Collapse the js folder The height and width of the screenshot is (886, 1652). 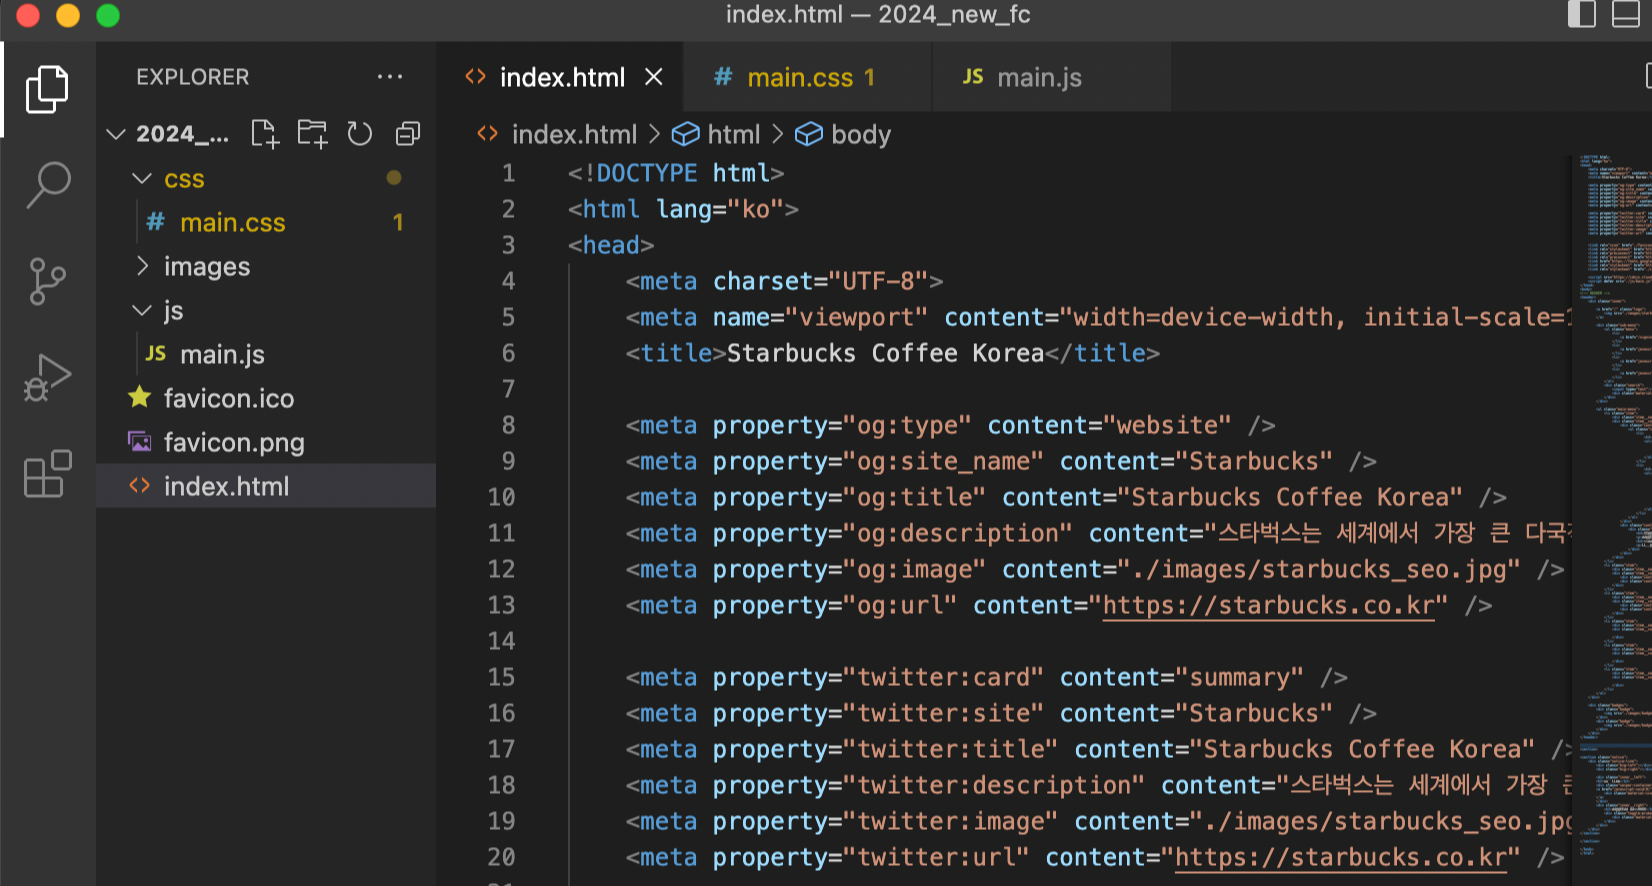coord(142,310)
